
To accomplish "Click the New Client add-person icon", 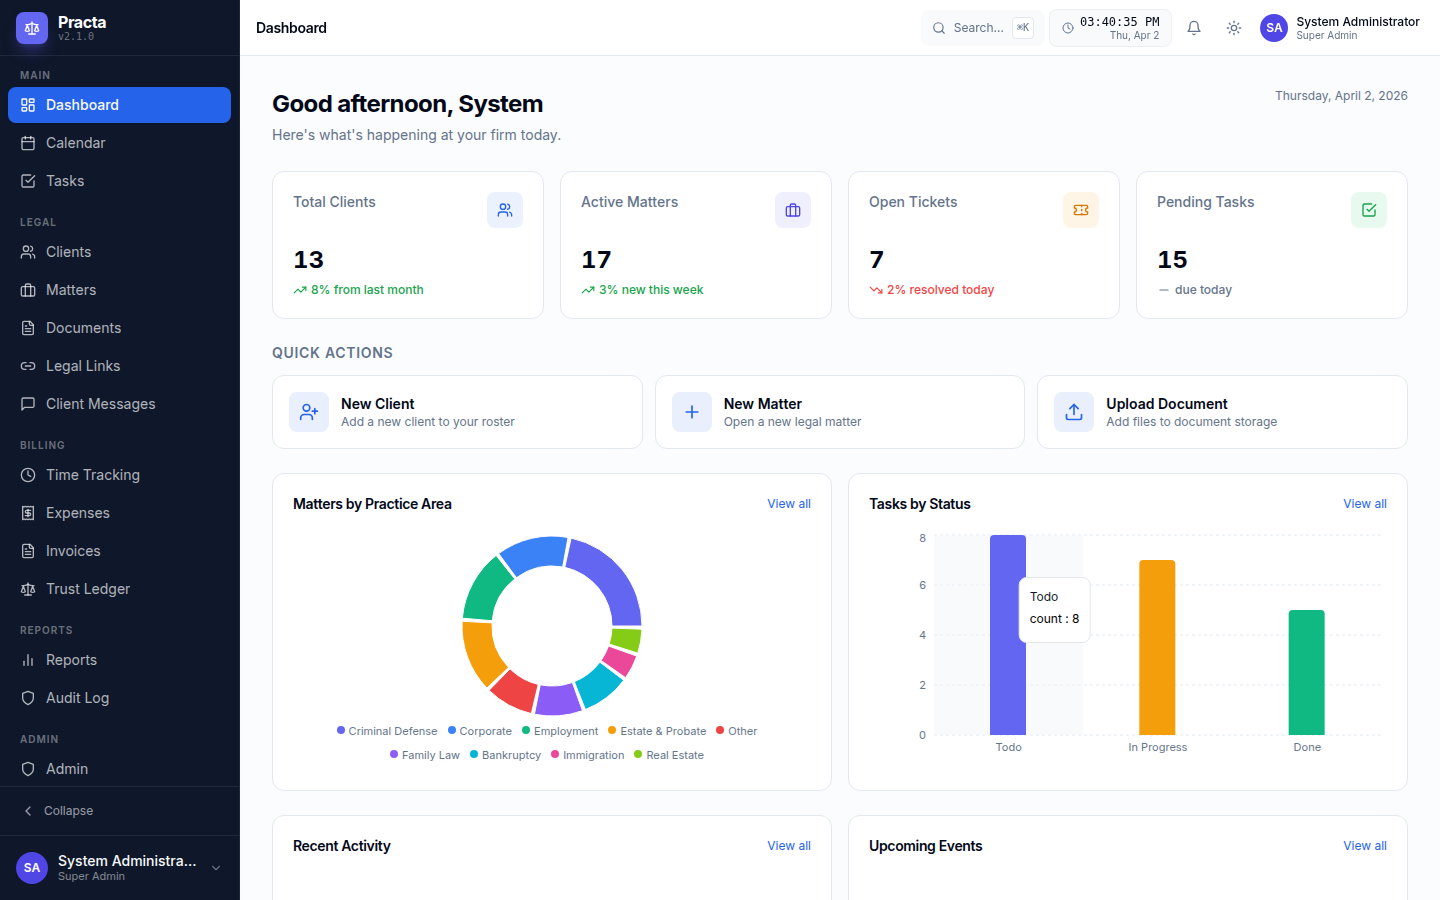I will pyautogui.click(x=309, y=411).
